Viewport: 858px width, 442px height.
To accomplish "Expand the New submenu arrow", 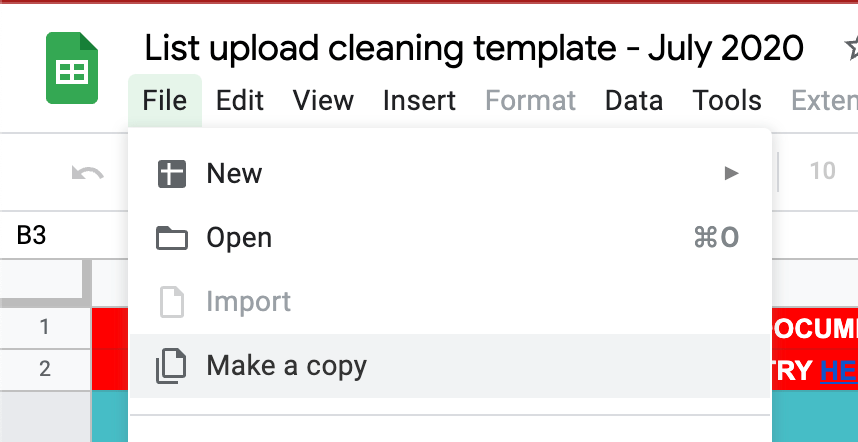I will click(x=732, y=174).
